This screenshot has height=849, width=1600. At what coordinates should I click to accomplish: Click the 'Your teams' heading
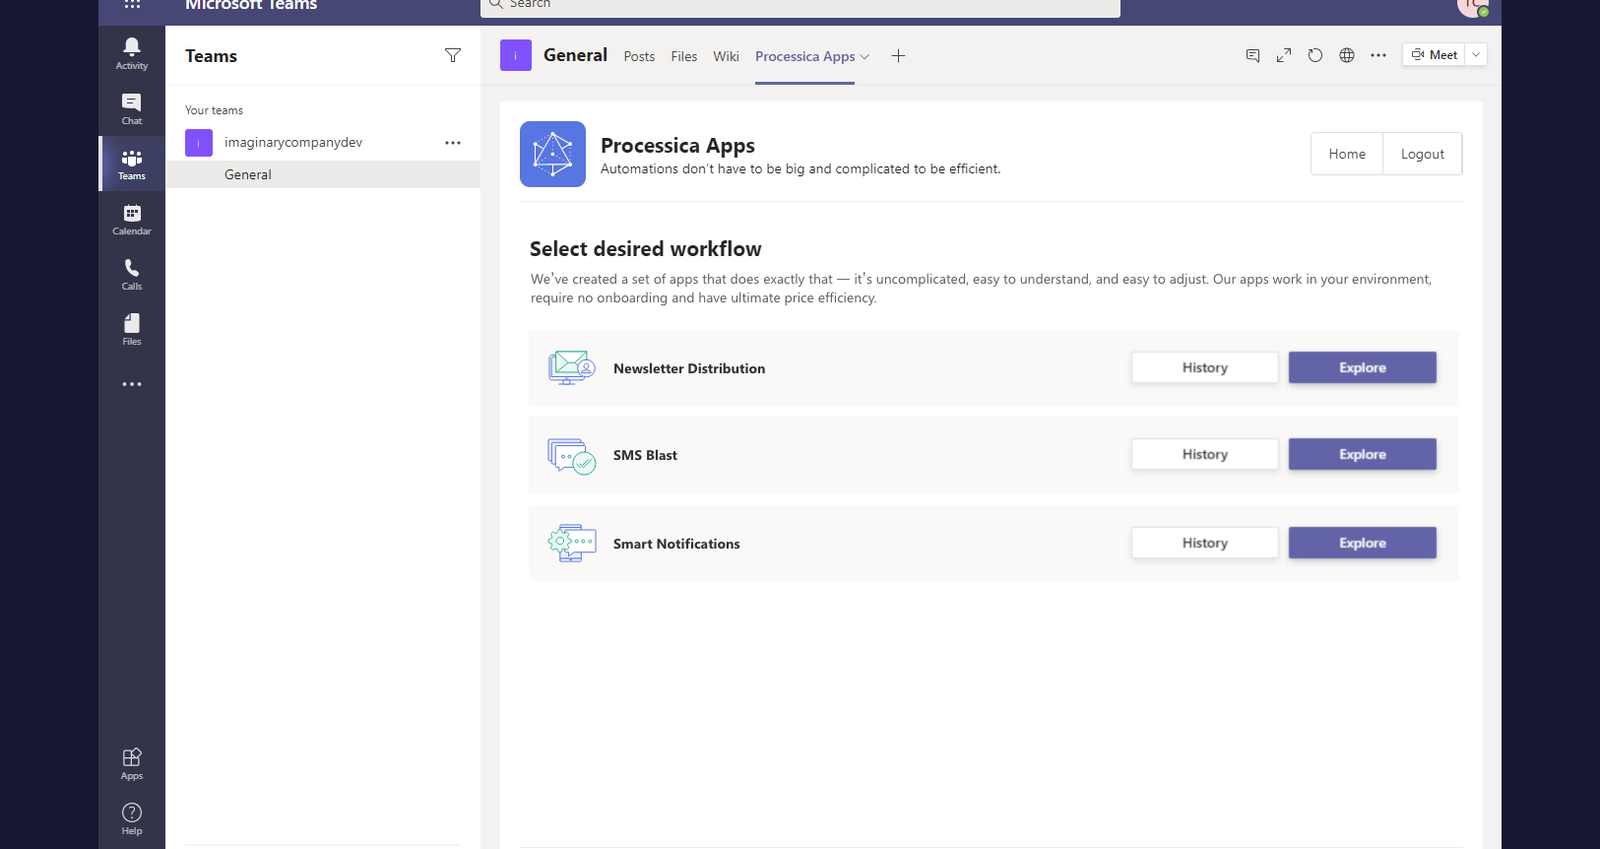(214, 111)
